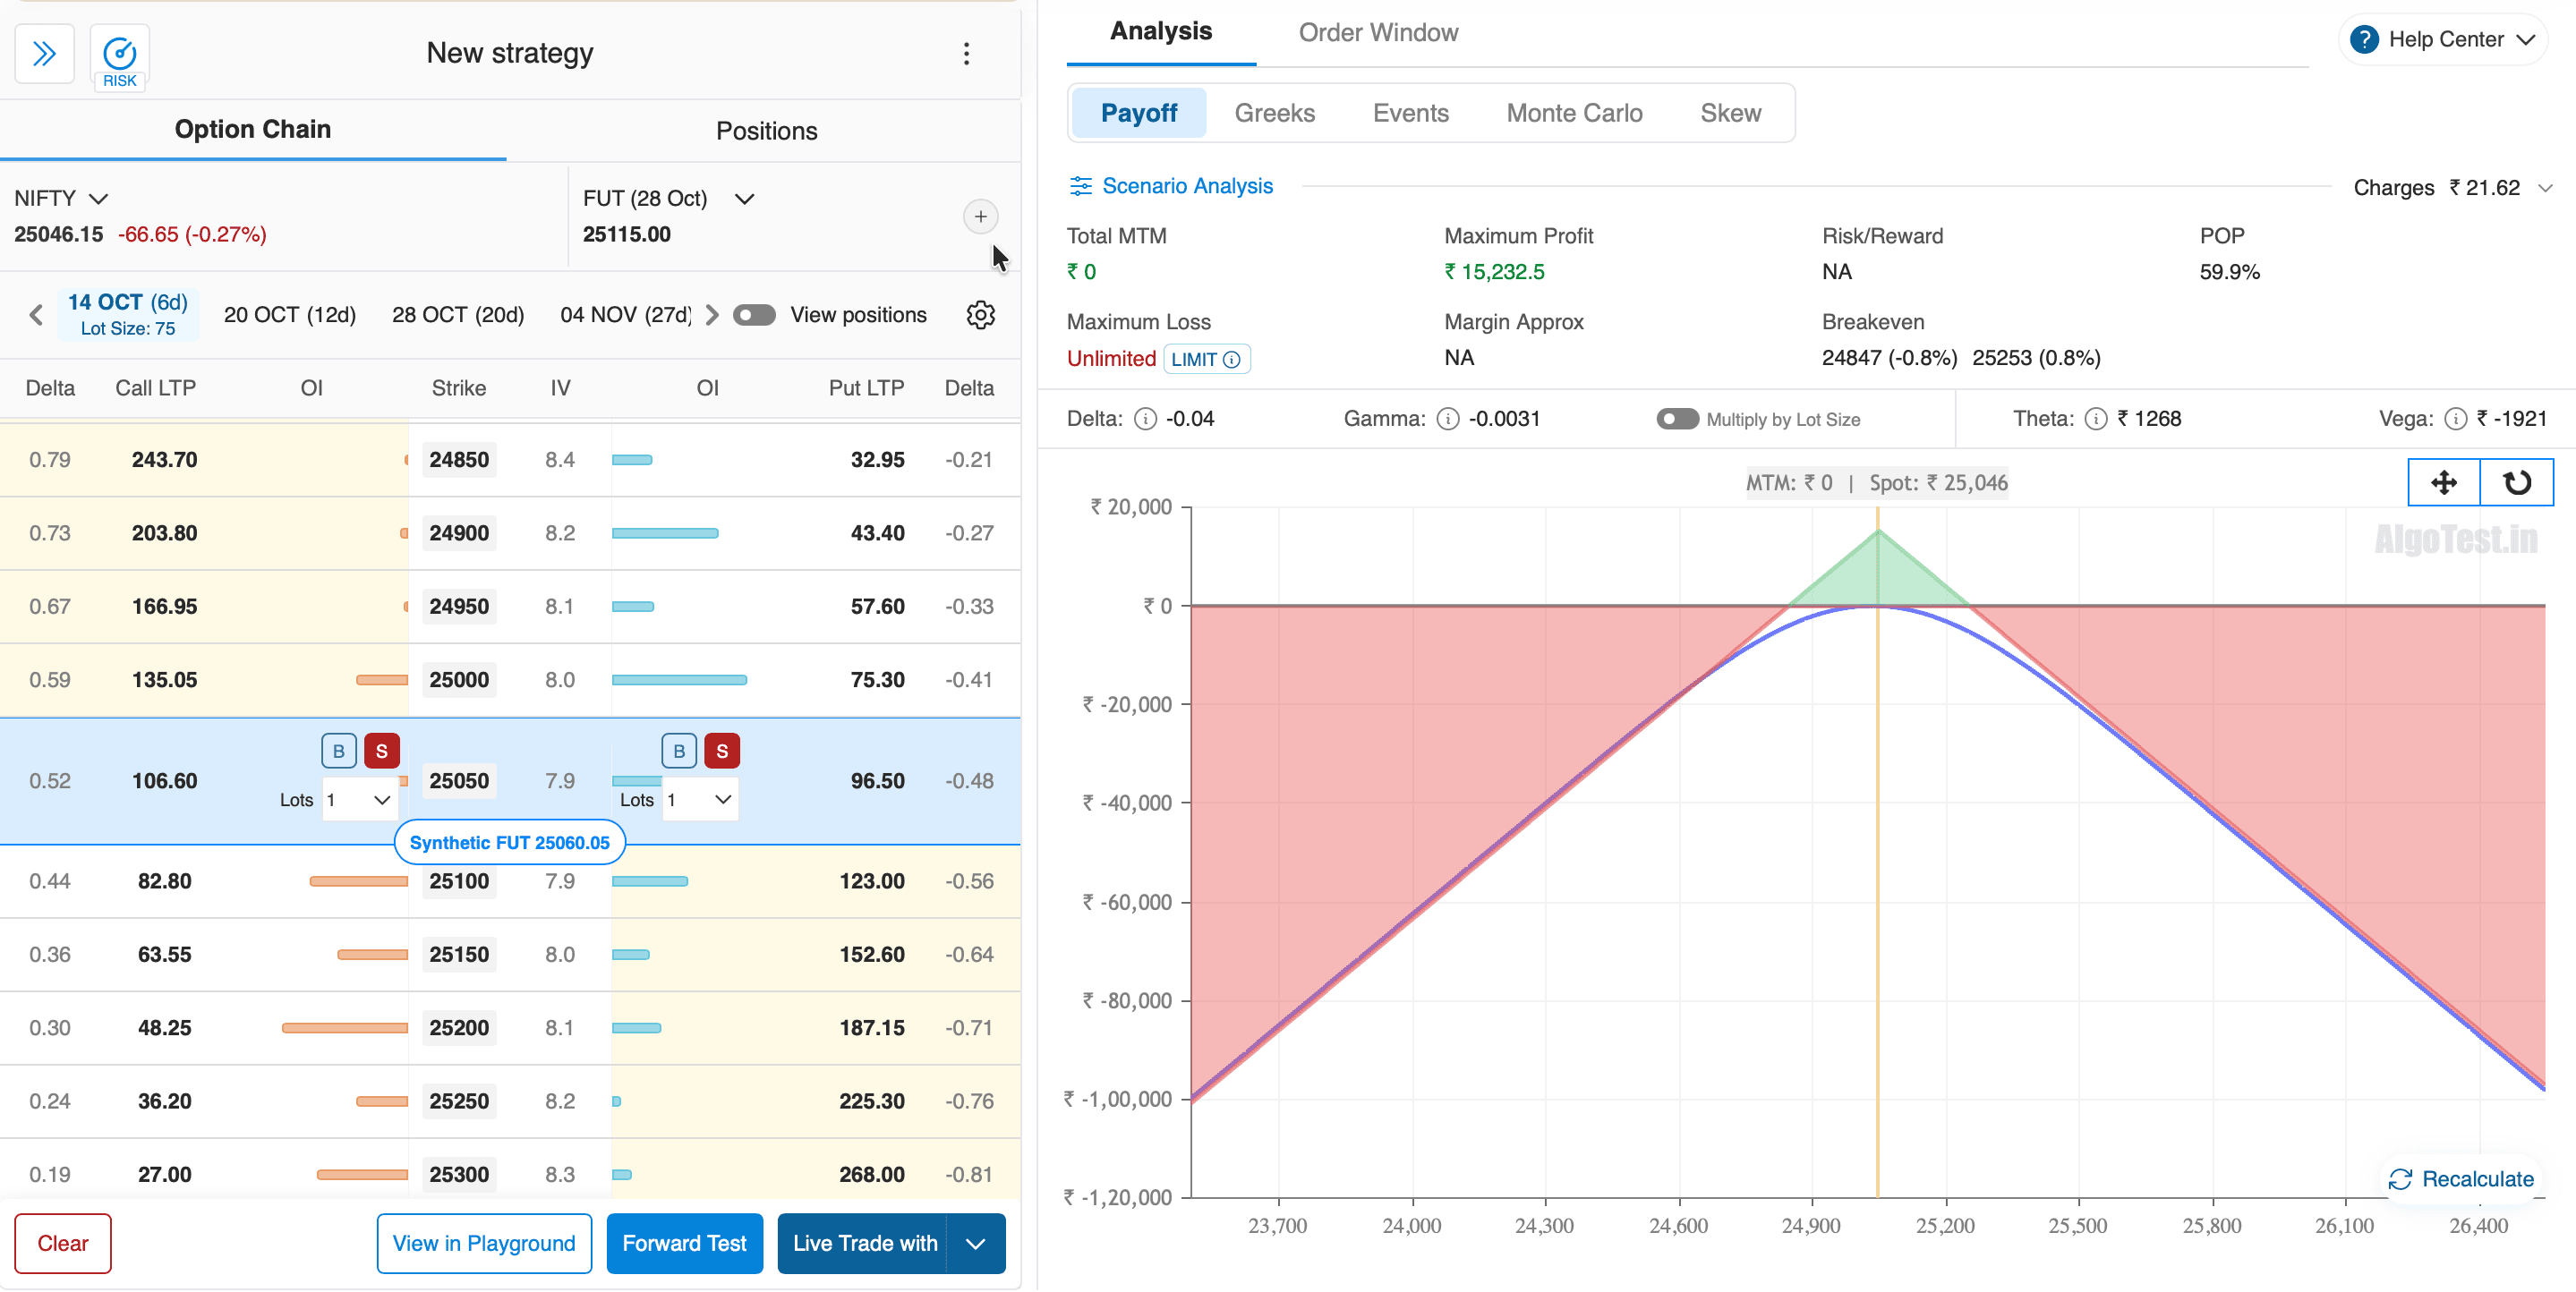2576x1292 pixels.
Task: Switch to the Greeks tab
Action: 1274,113
